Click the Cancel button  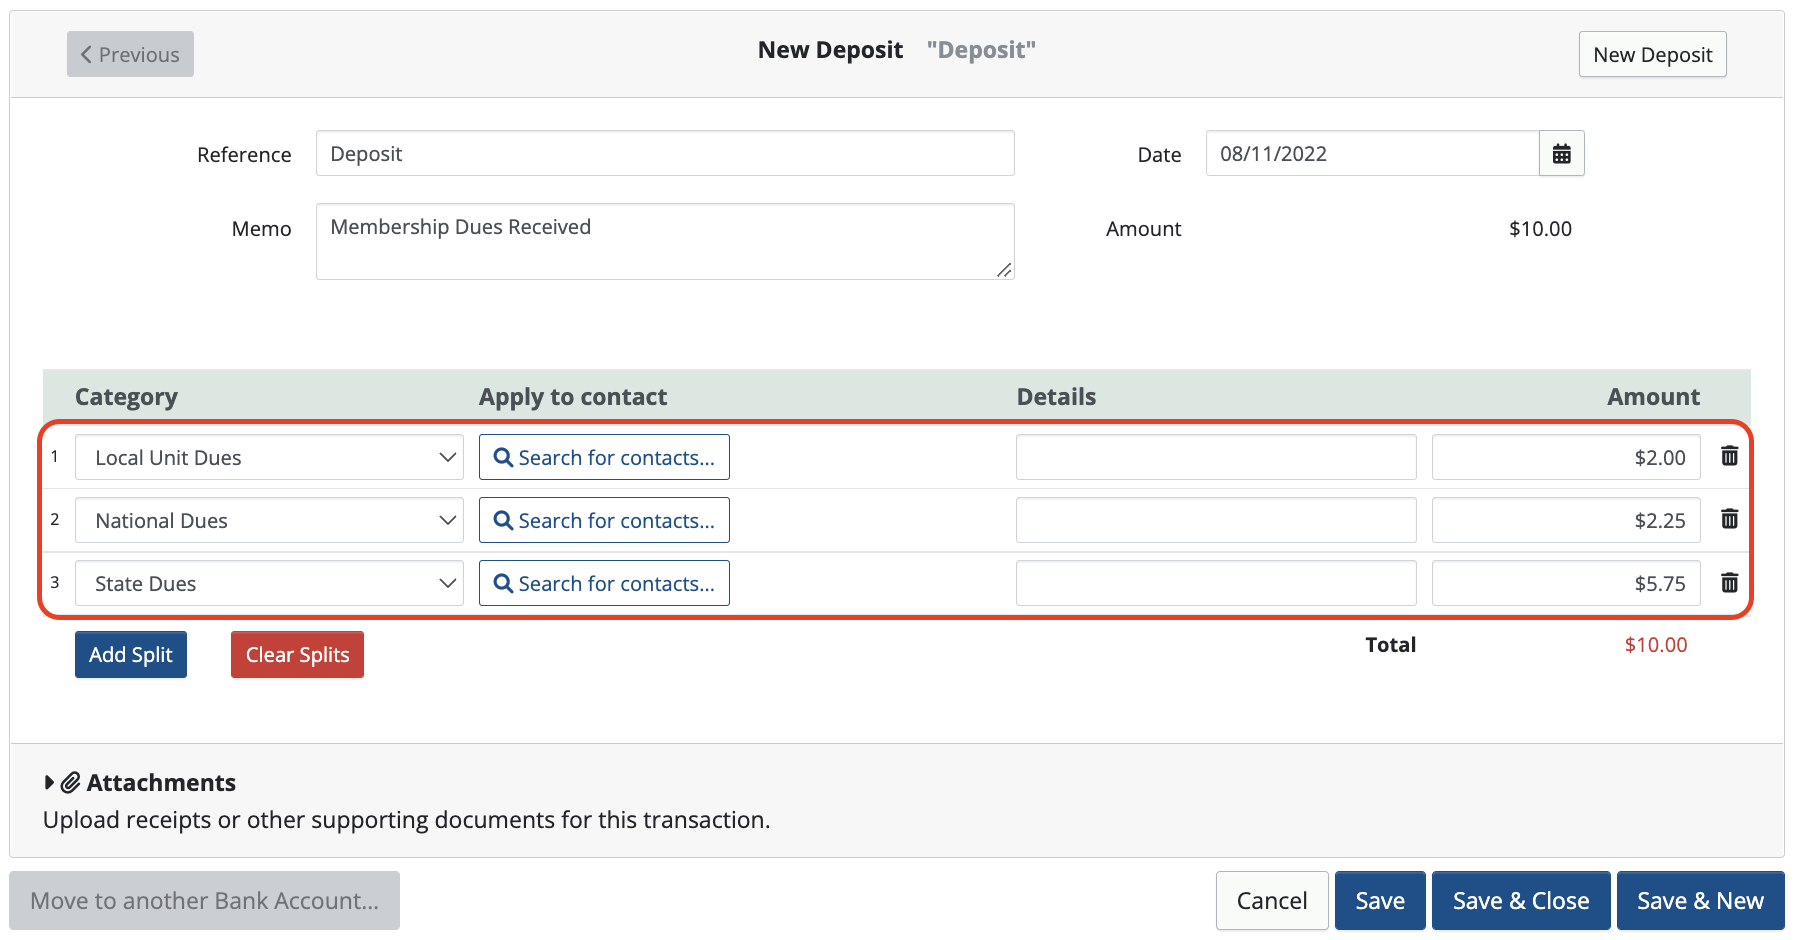(1272, 901)
